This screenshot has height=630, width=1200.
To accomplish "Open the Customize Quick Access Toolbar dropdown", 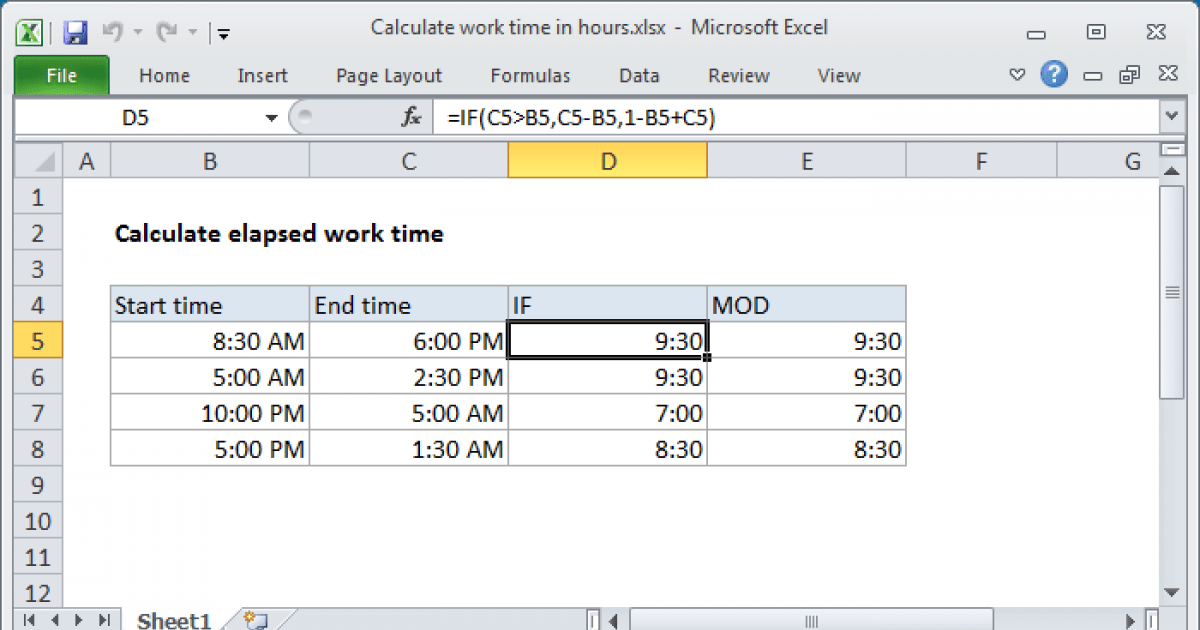I will (x=223, y=33).
